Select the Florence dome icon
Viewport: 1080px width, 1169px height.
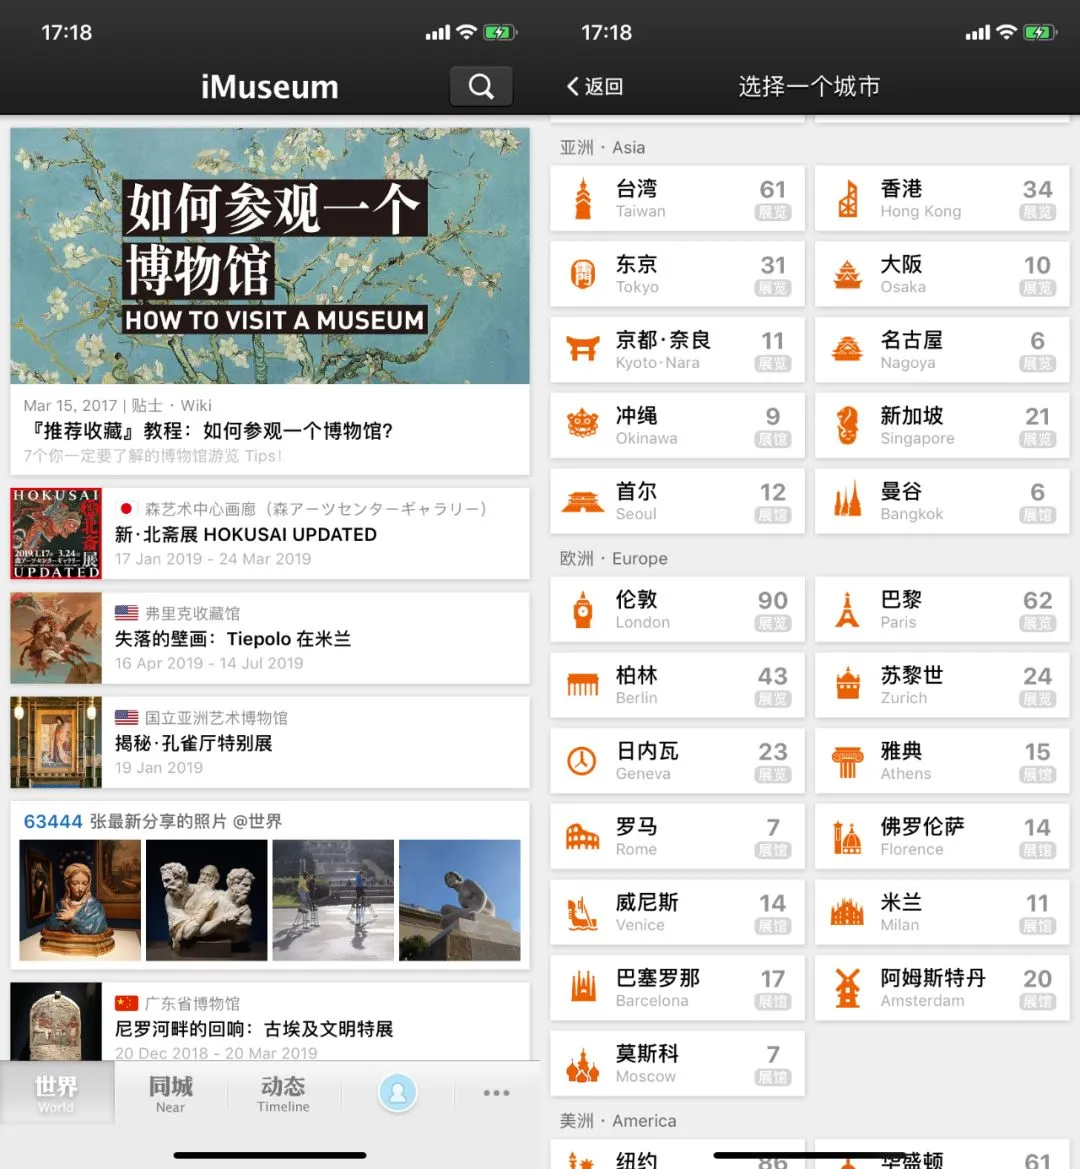[x=847, y=837]
